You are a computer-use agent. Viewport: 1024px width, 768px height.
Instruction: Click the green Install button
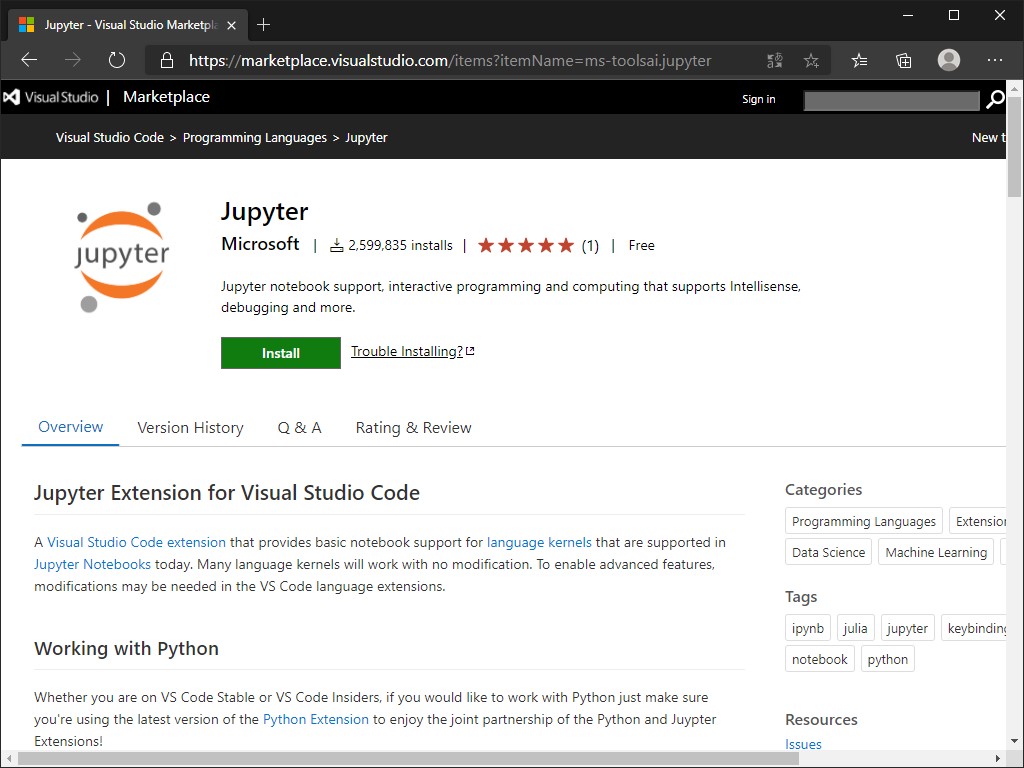pyautogui.click(x=280, y=352)
